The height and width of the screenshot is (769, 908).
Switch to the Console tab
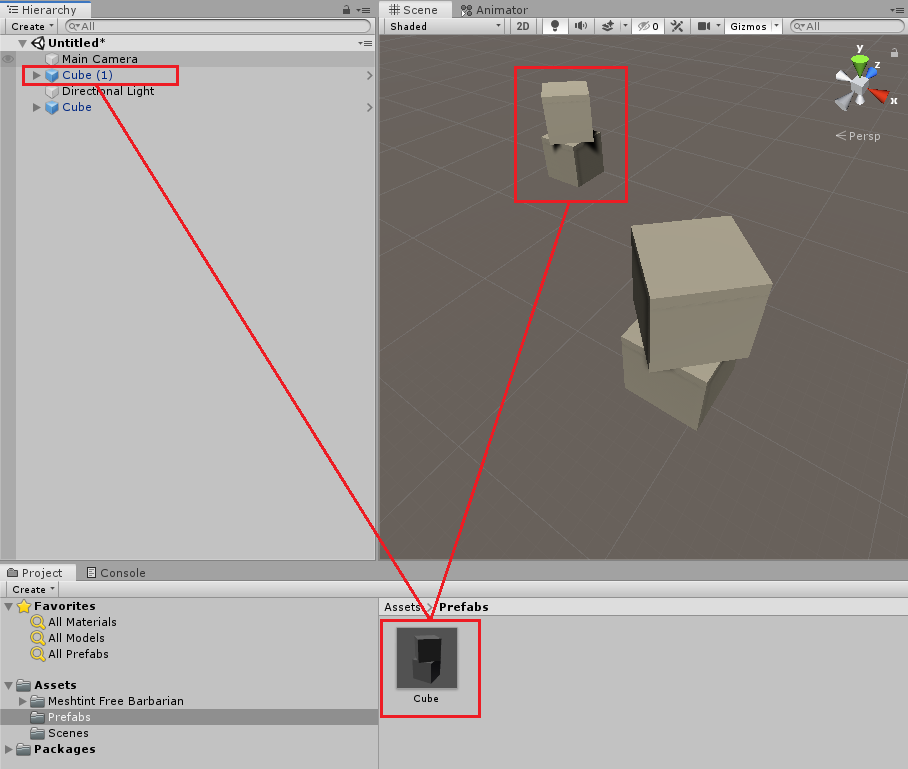pos(116,573)
